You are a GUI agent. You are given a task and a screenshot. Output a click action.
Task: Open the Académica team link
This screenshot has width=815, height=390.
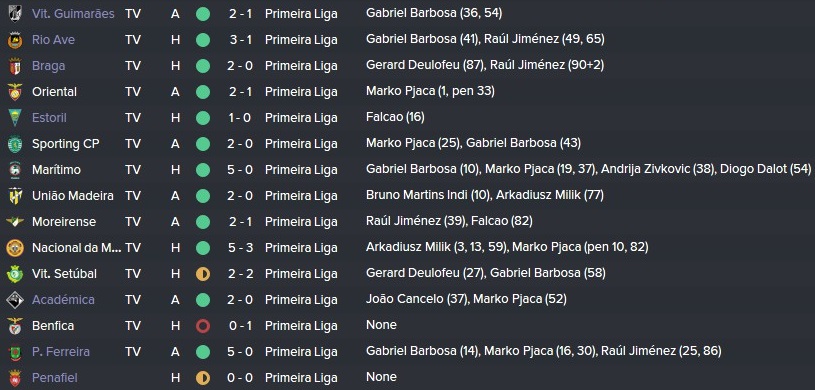[63, 300]
